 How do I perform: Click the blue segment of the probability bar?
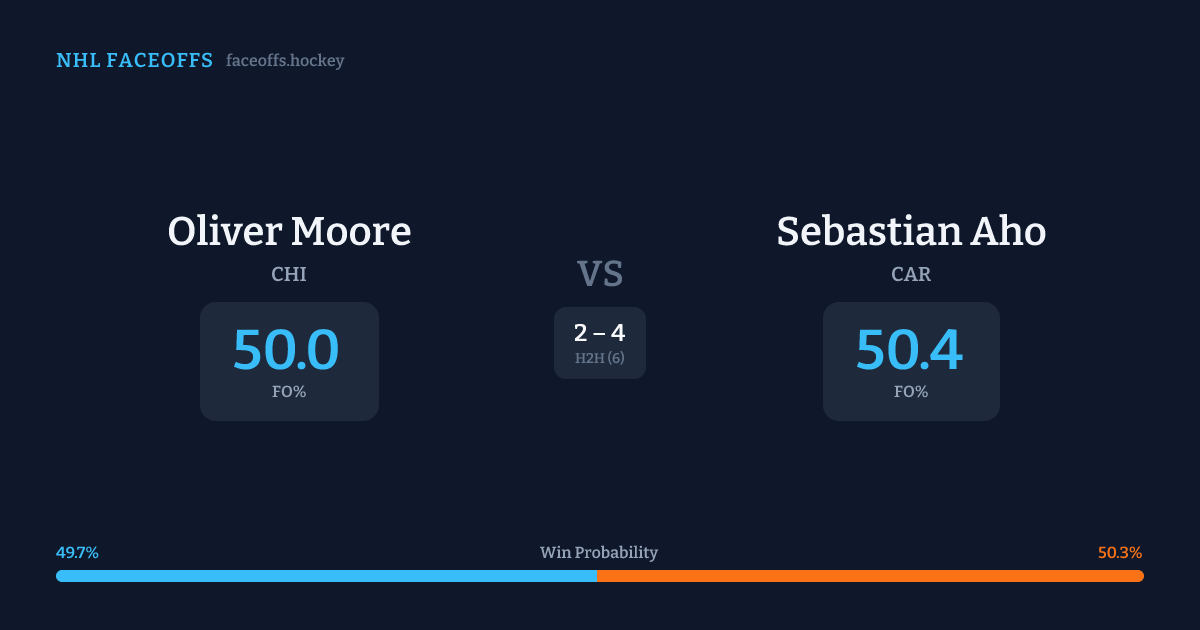pos(326,576)
